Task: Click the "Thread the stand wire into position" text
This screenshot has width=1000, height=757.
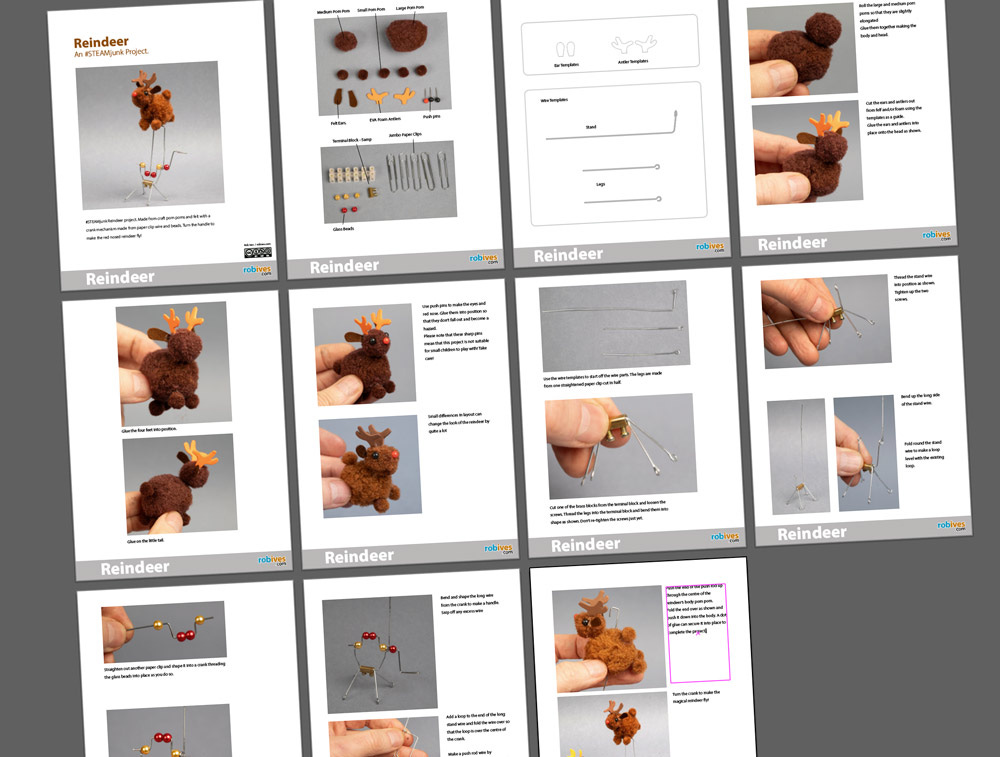Action: [913, 288]
